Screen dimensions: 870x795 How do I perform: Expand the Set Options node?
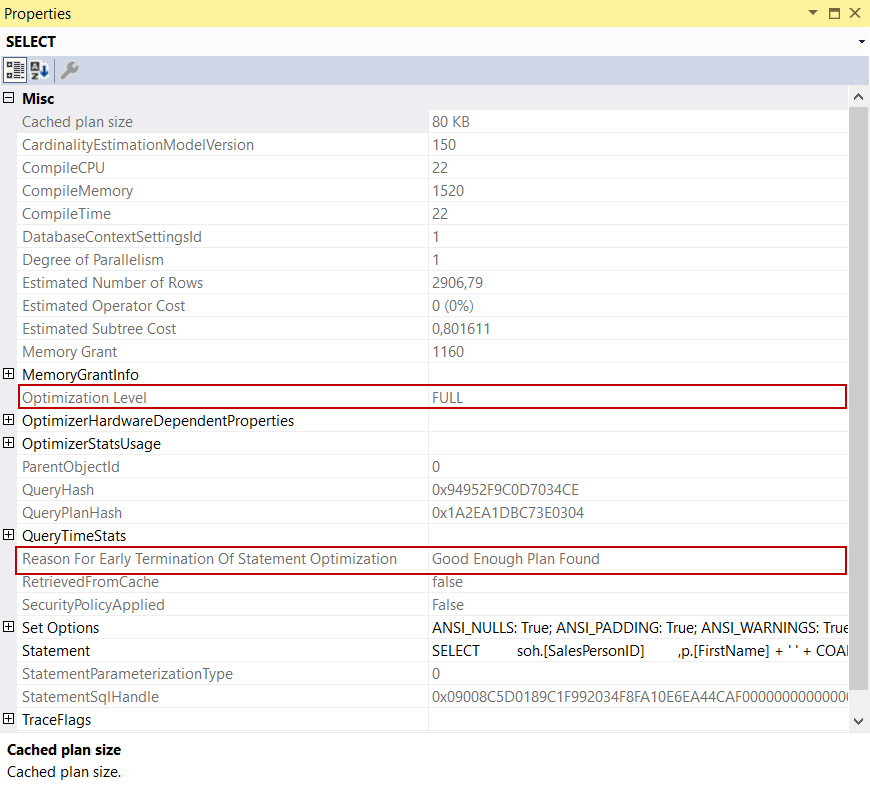(x=8, y=627)
